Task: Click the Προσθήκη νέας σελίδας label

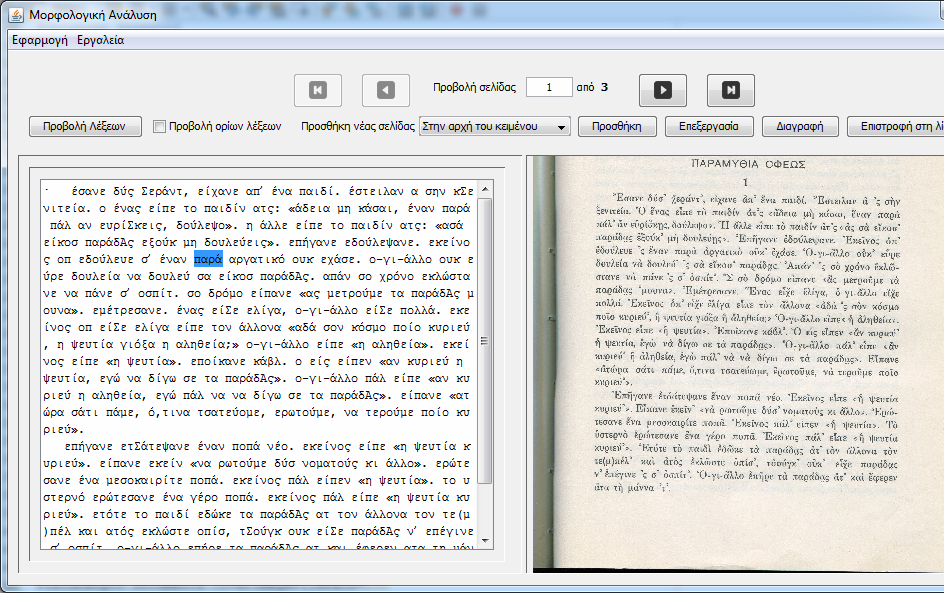Action: point(358,126)
